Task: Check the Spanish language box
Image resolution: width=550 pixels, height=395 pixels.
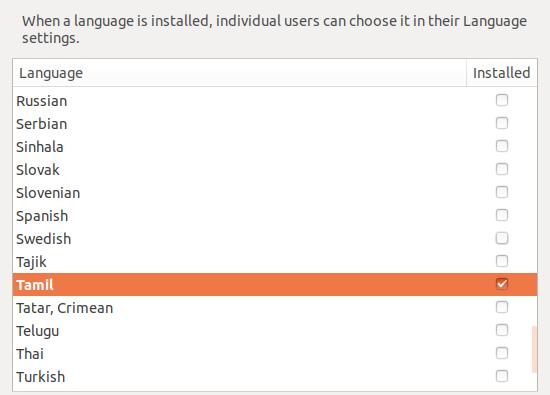Action: coord(502,215)
